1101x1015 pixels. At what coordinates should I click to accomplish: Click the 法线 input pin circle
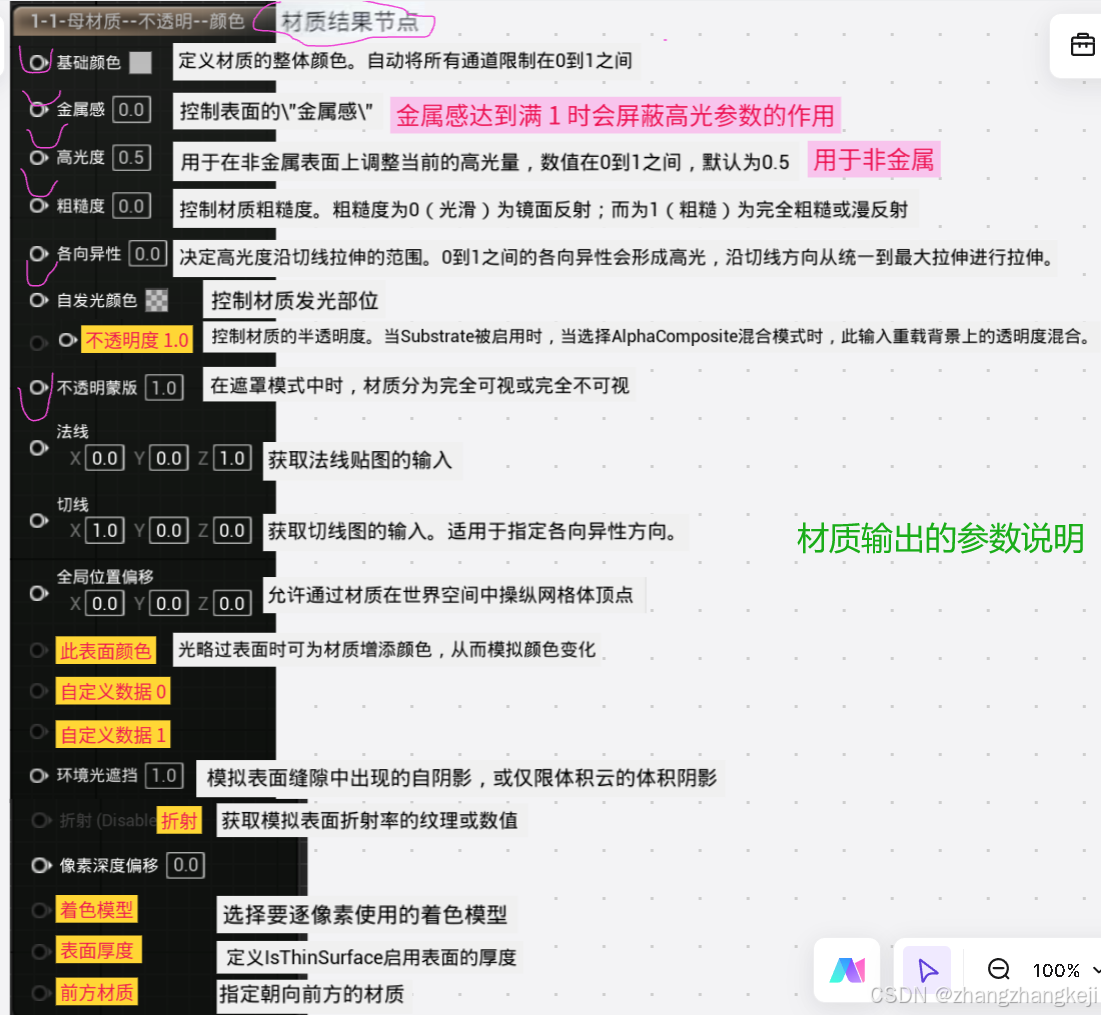tap(37, 449)
